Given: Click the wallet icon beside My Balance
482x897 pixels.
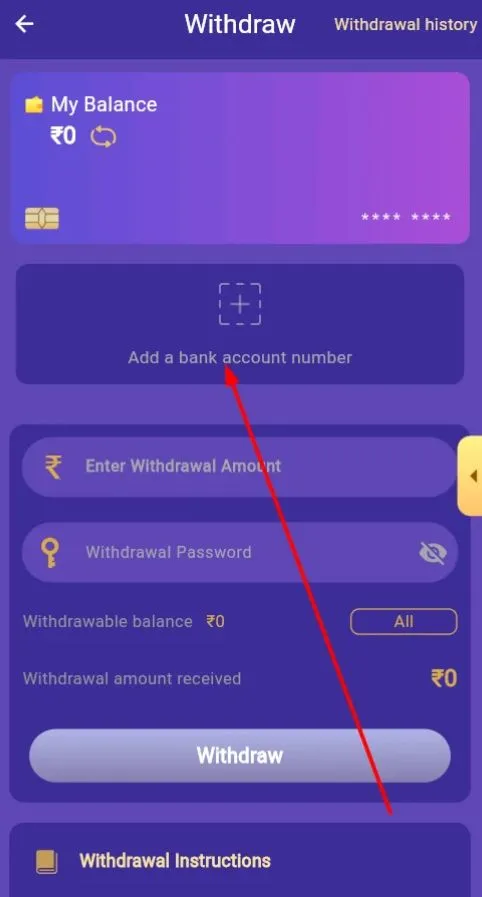Looking at the screenshot, I should (34, 105).
